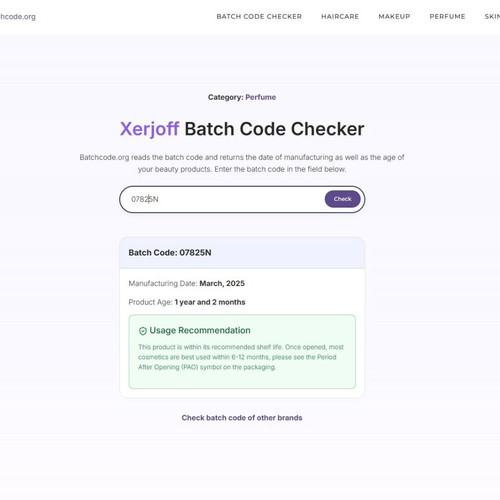The height and width of the screenshot is (500, 500).
Task: Click the Xerjoff Batch Code Checker heading
Action: pyautogui.click(x=242, y=129)
